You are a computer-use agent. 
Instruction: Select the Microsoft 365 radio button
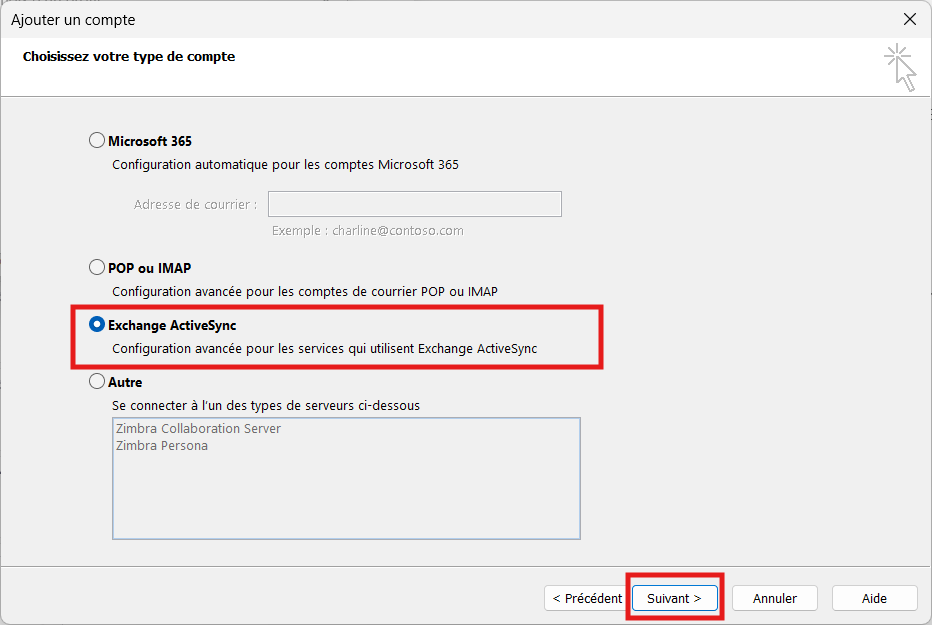97,141
